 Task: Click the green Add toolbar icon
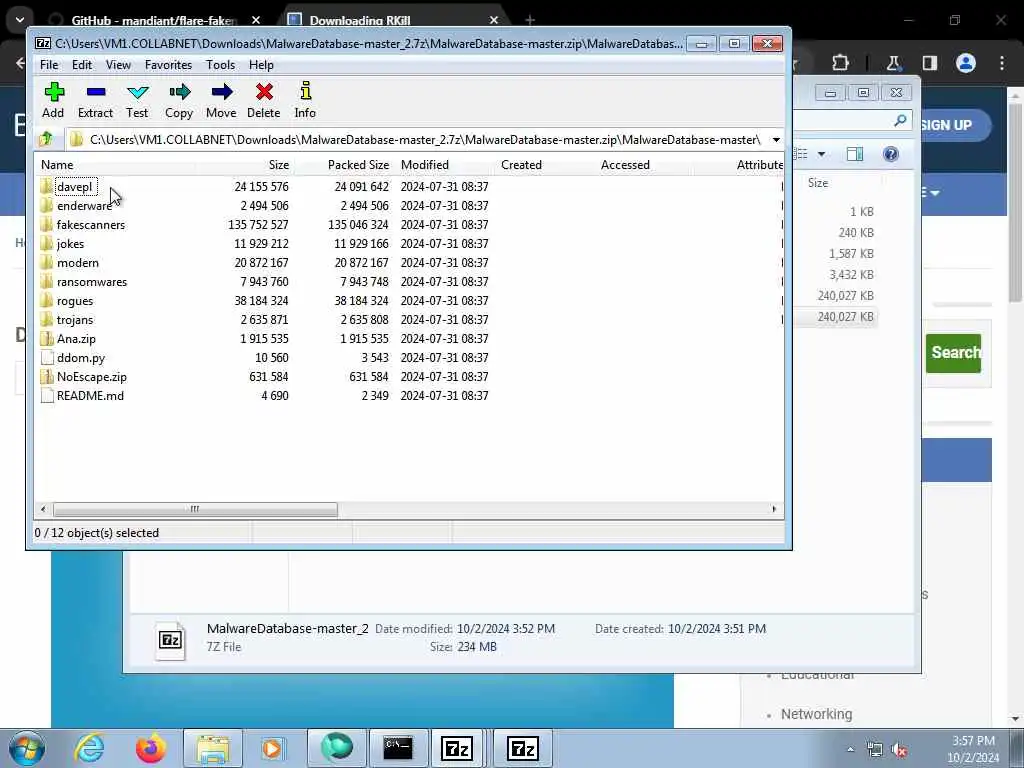(x=54, y=92)
